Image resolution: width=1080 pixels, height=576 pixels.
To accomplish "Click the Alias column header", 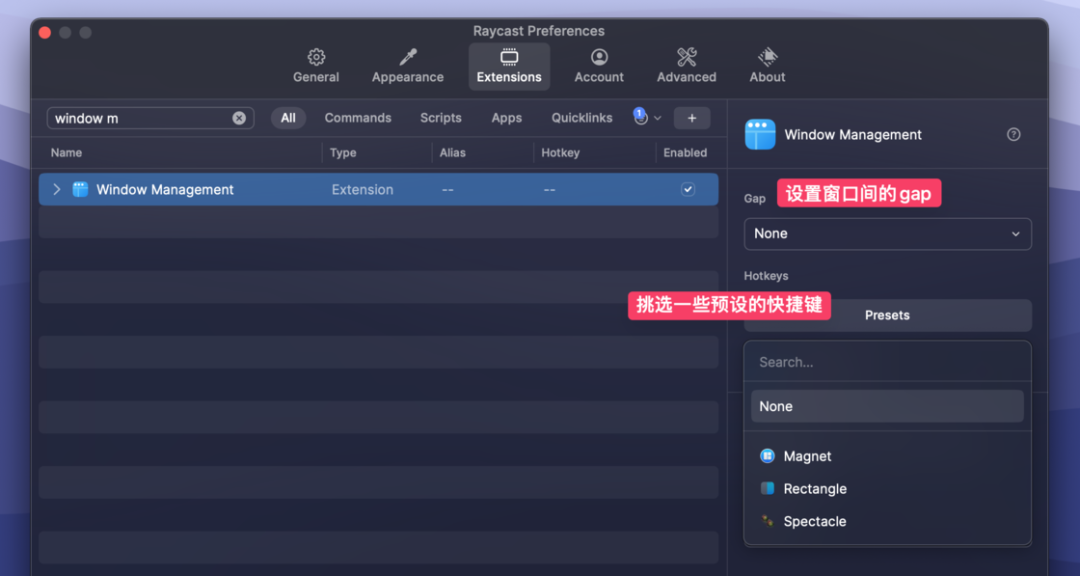I will click(453, 152).
